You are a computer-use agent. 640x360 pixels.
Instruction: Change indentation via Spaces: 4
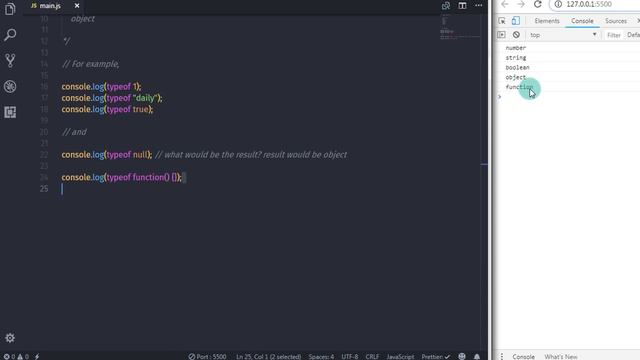(x=321, y=356)
